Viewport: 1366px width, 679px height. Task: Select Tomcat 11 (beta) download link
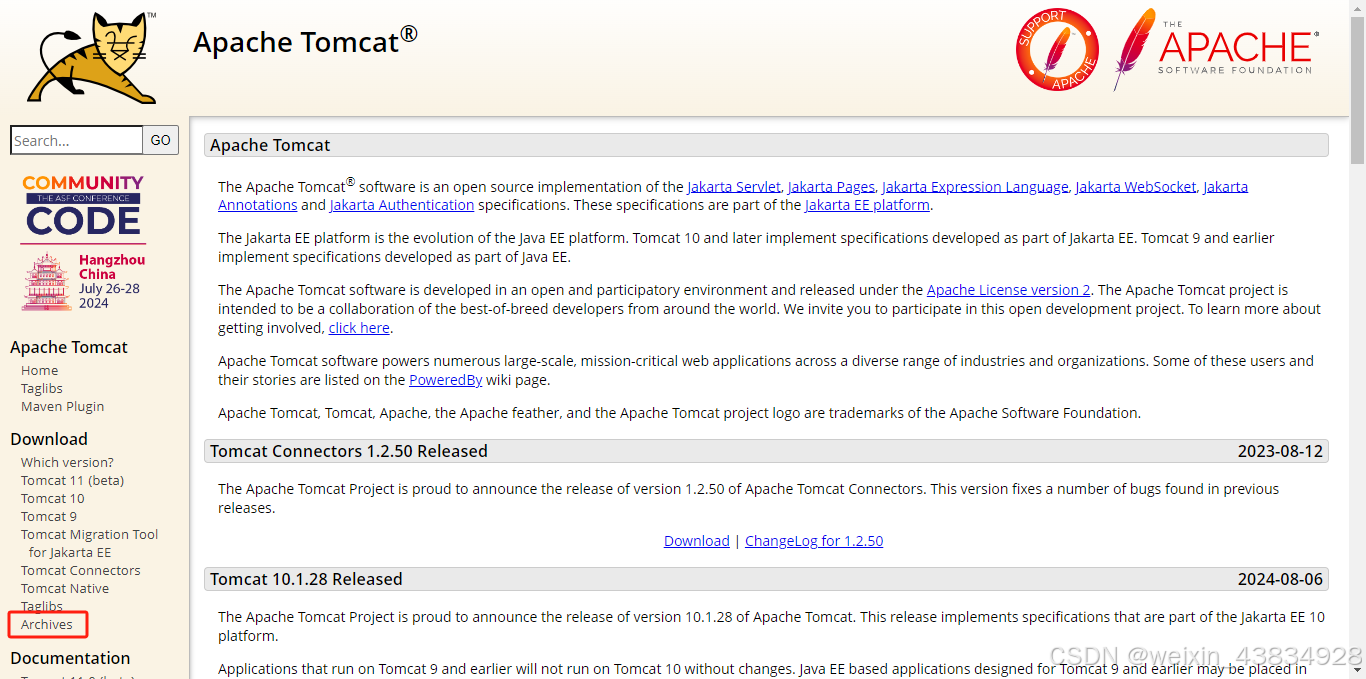click(72, 480)
